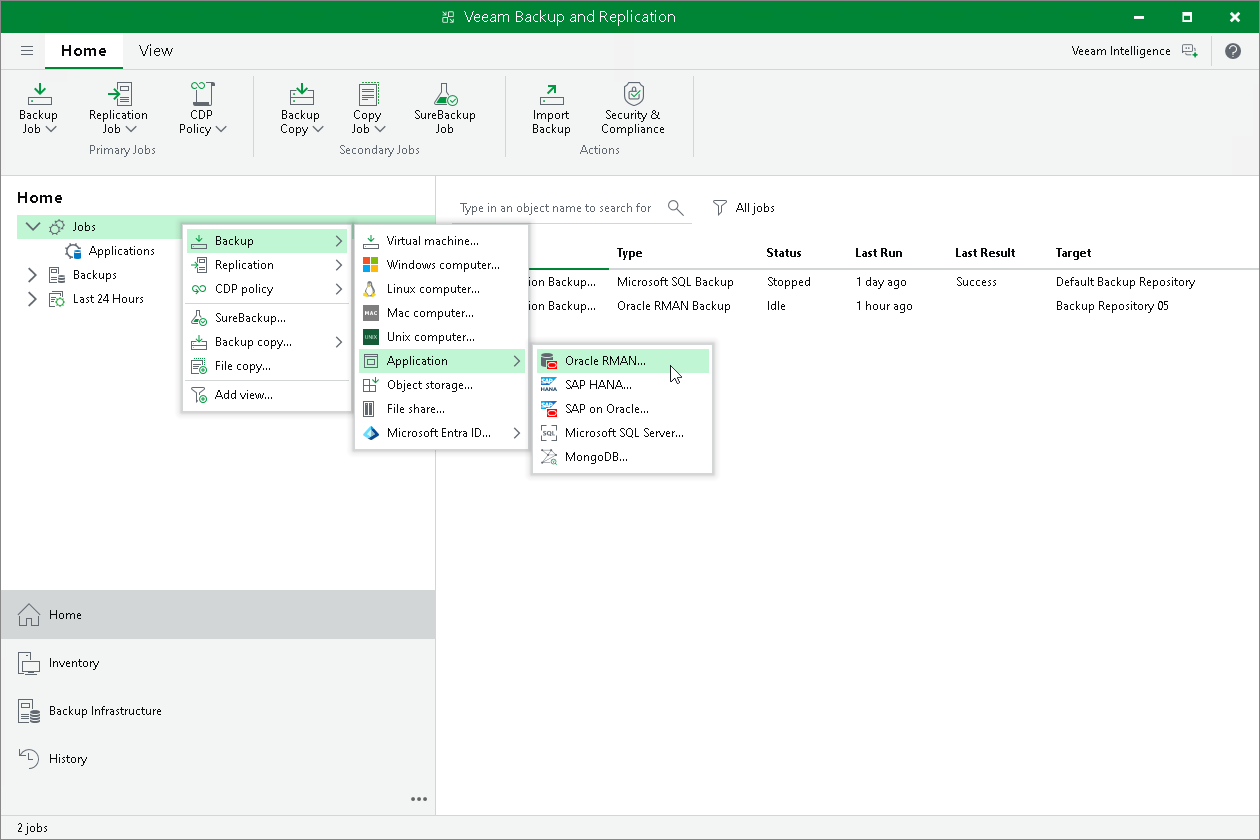Expand the Backups tree node
1260x840 pixels.
(x=32, y=275)
